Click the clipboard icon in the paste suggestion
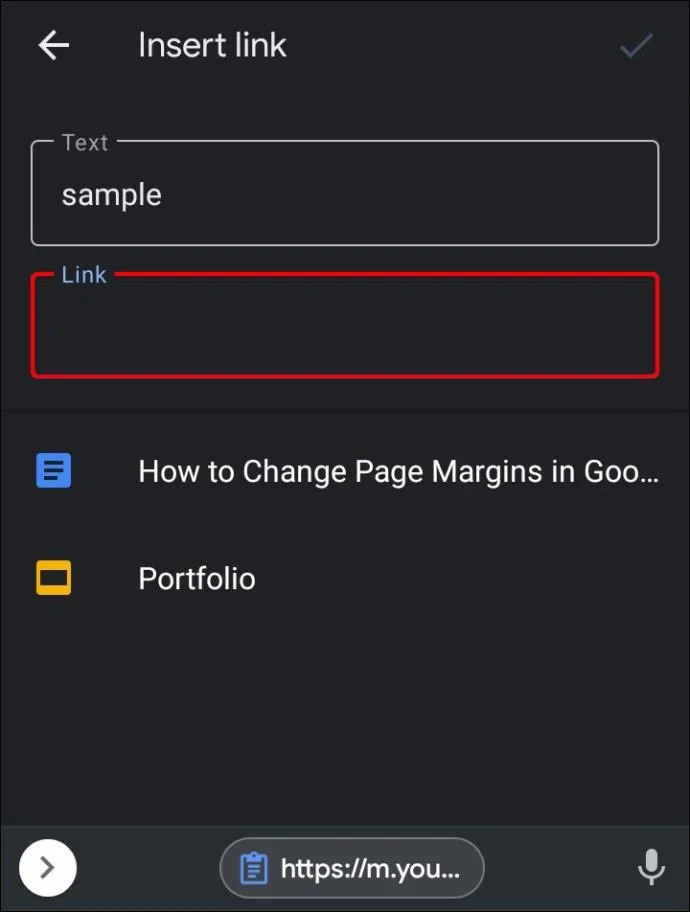Screen dimensions: 690x912 coord(254,868)
